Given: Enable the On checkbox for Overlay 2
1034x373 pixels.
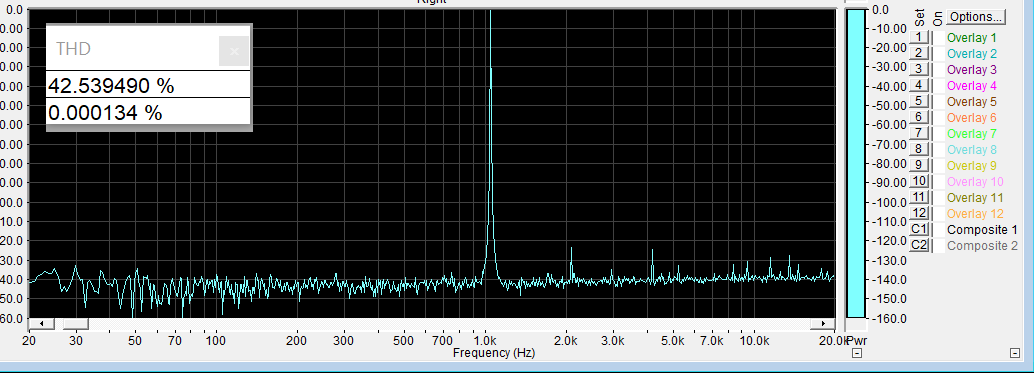Looking at the screenshot, I should click(937, 53).
